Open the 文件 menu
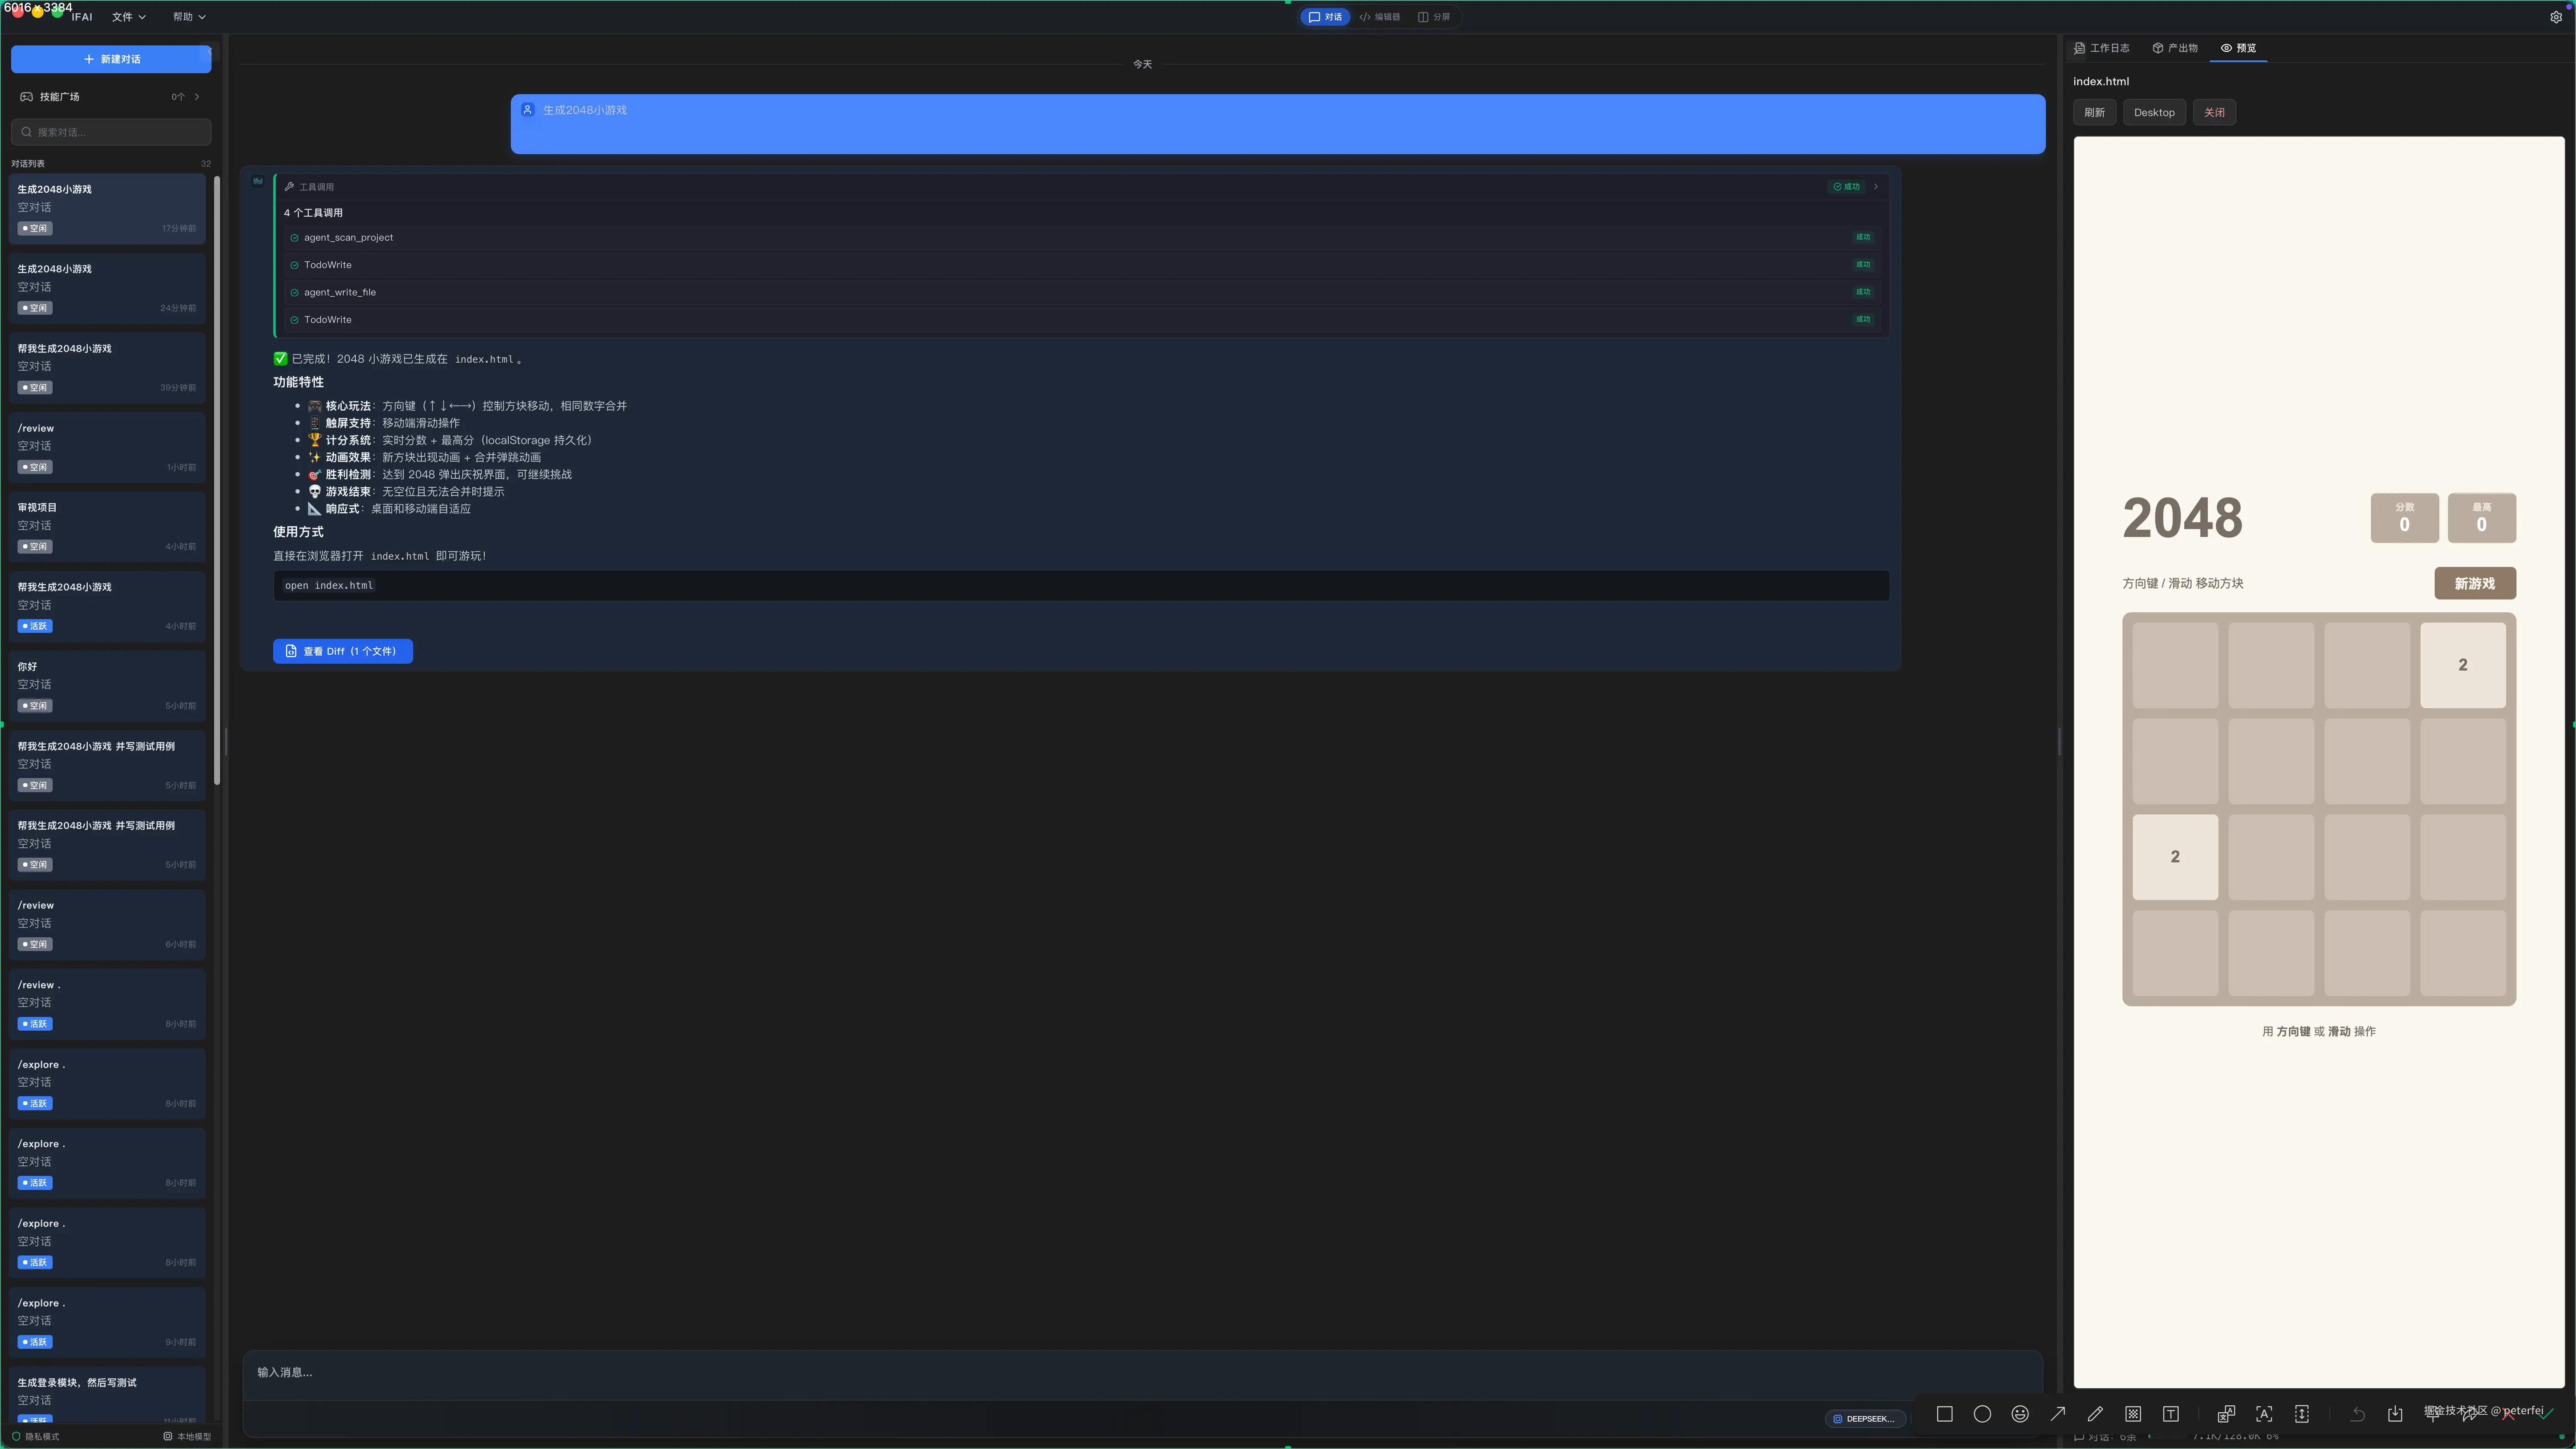 click(x=128, y=17)
